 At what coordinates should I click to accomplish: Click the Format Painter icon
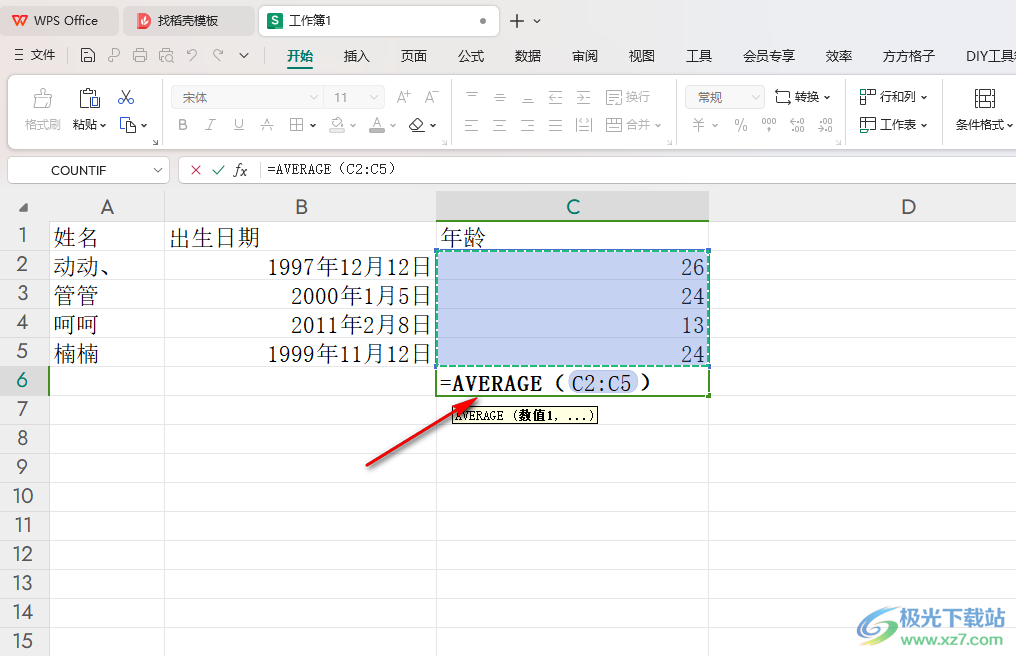(43, 109)
